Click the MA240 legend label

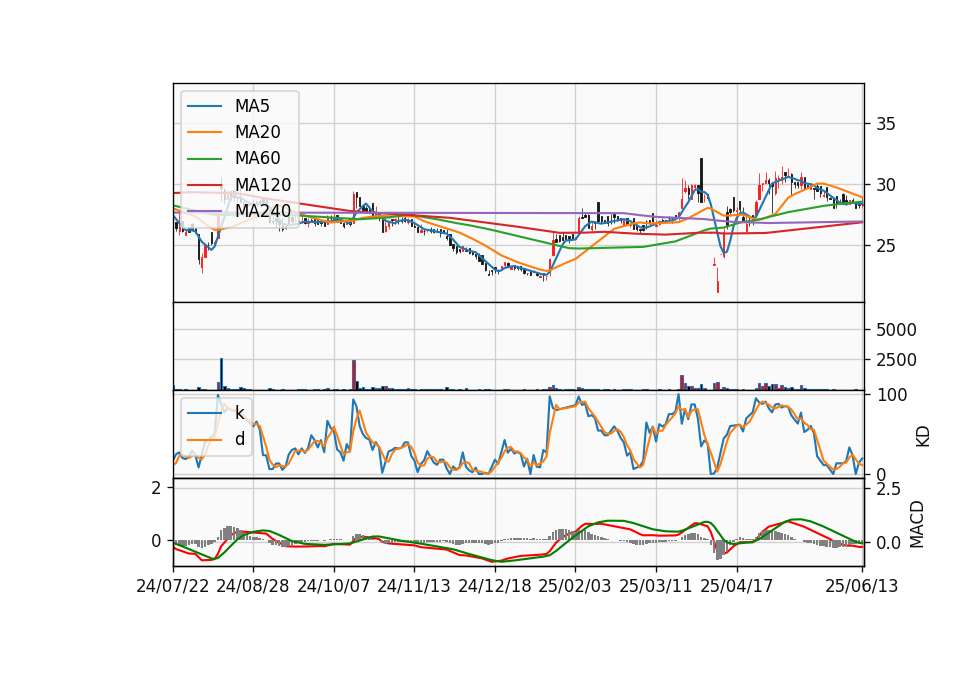point(263,211)
